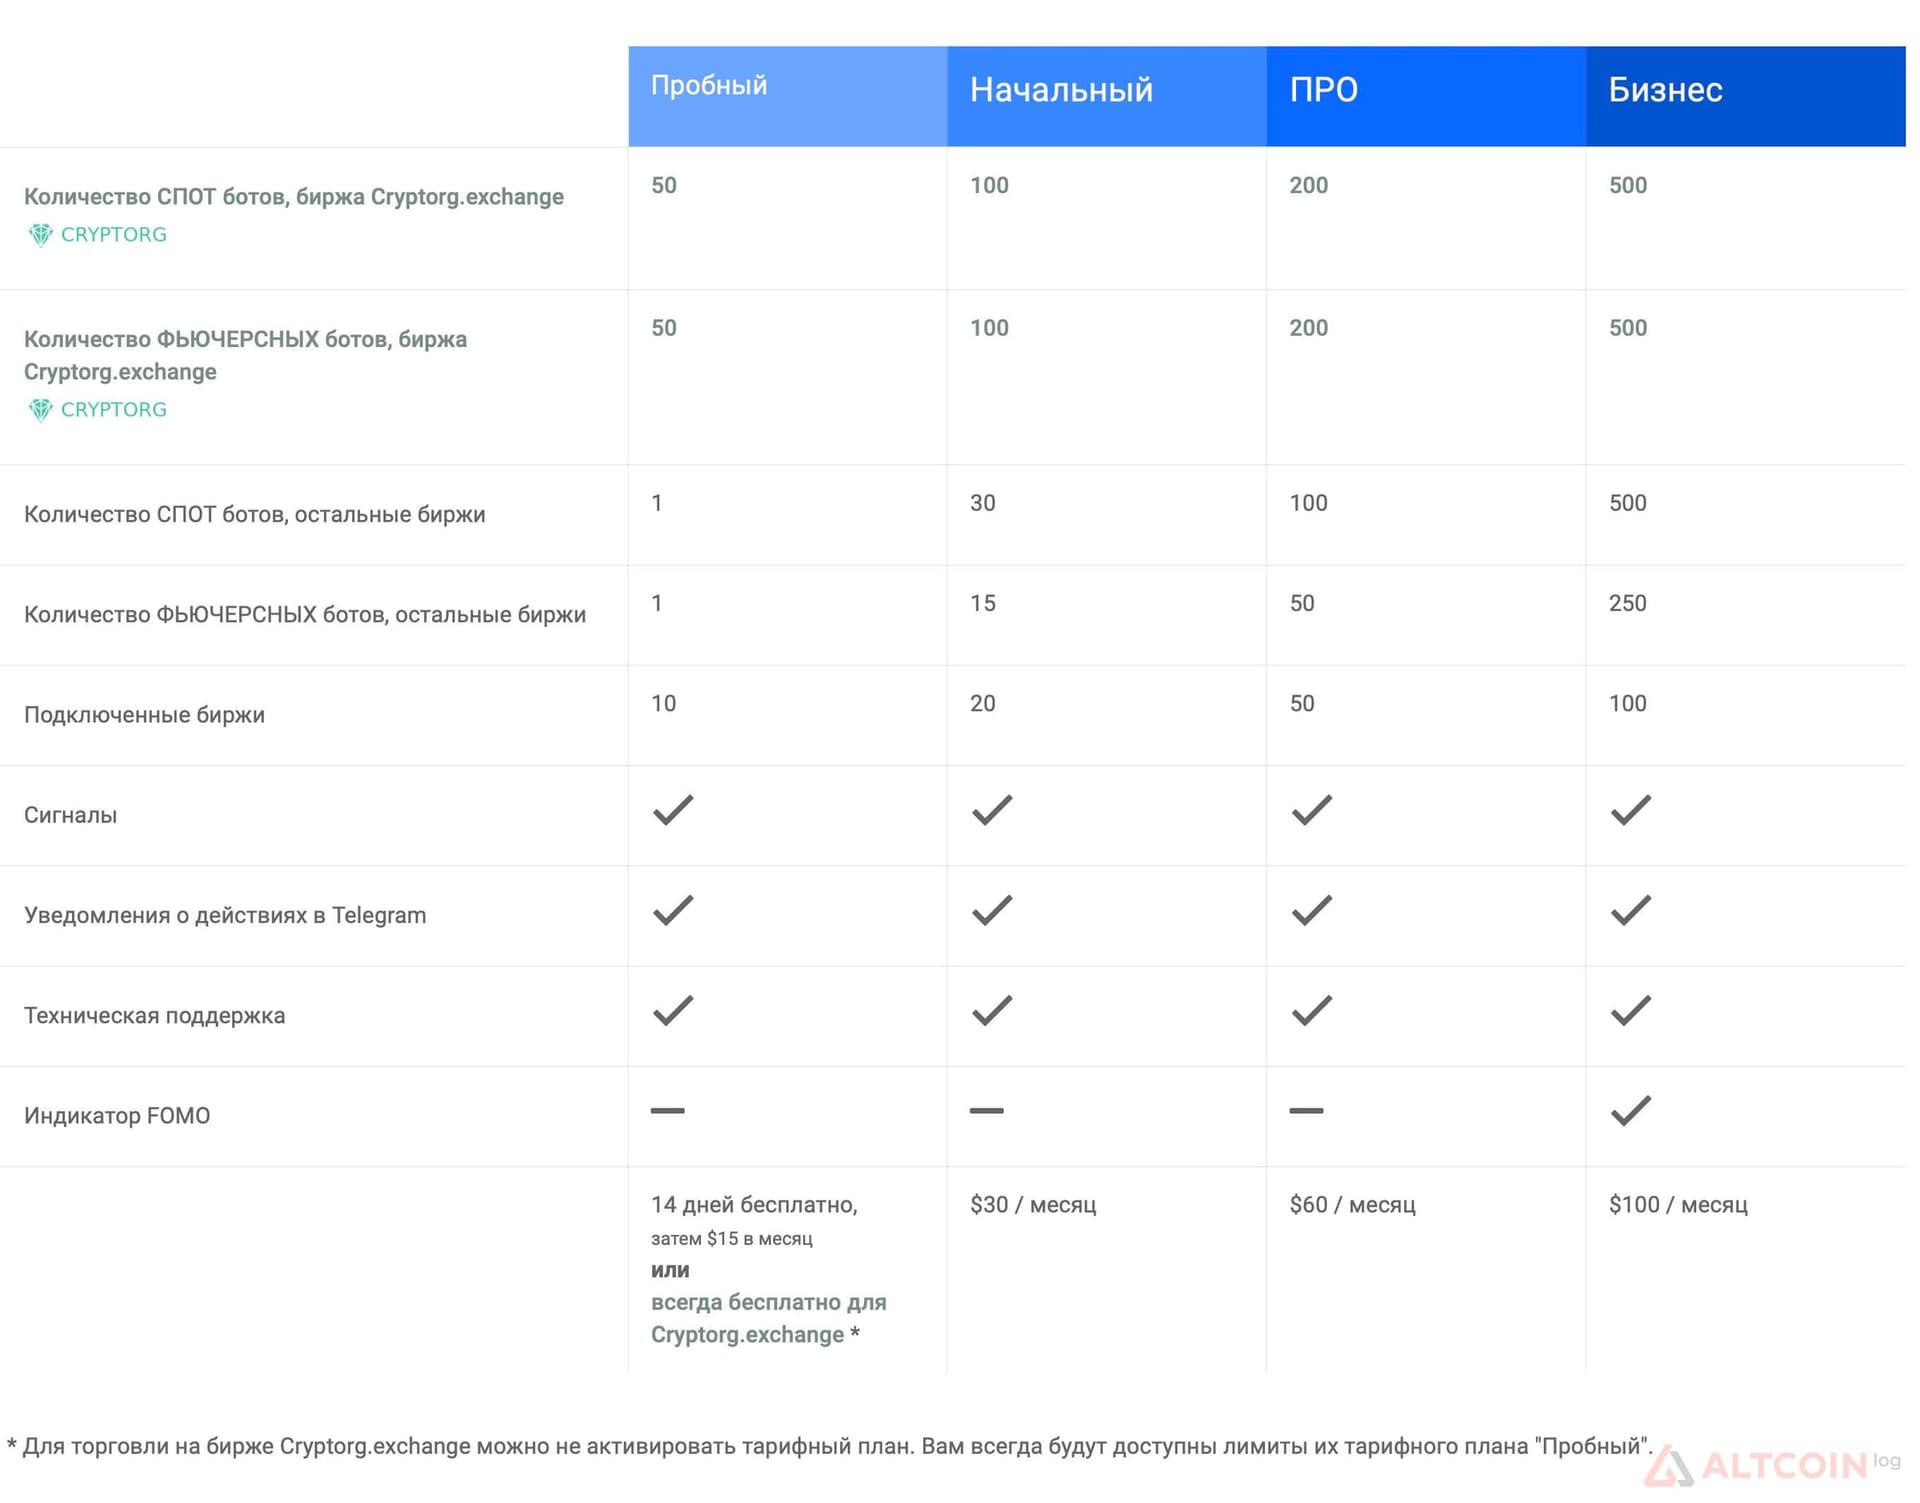Click the 'Количество СПОТ ботов, биржа Cryptorg.exchange' label
Image resolution: width=1920 pixels, height=1503 pixels.
pyautogui.click(x=294, y=196)
